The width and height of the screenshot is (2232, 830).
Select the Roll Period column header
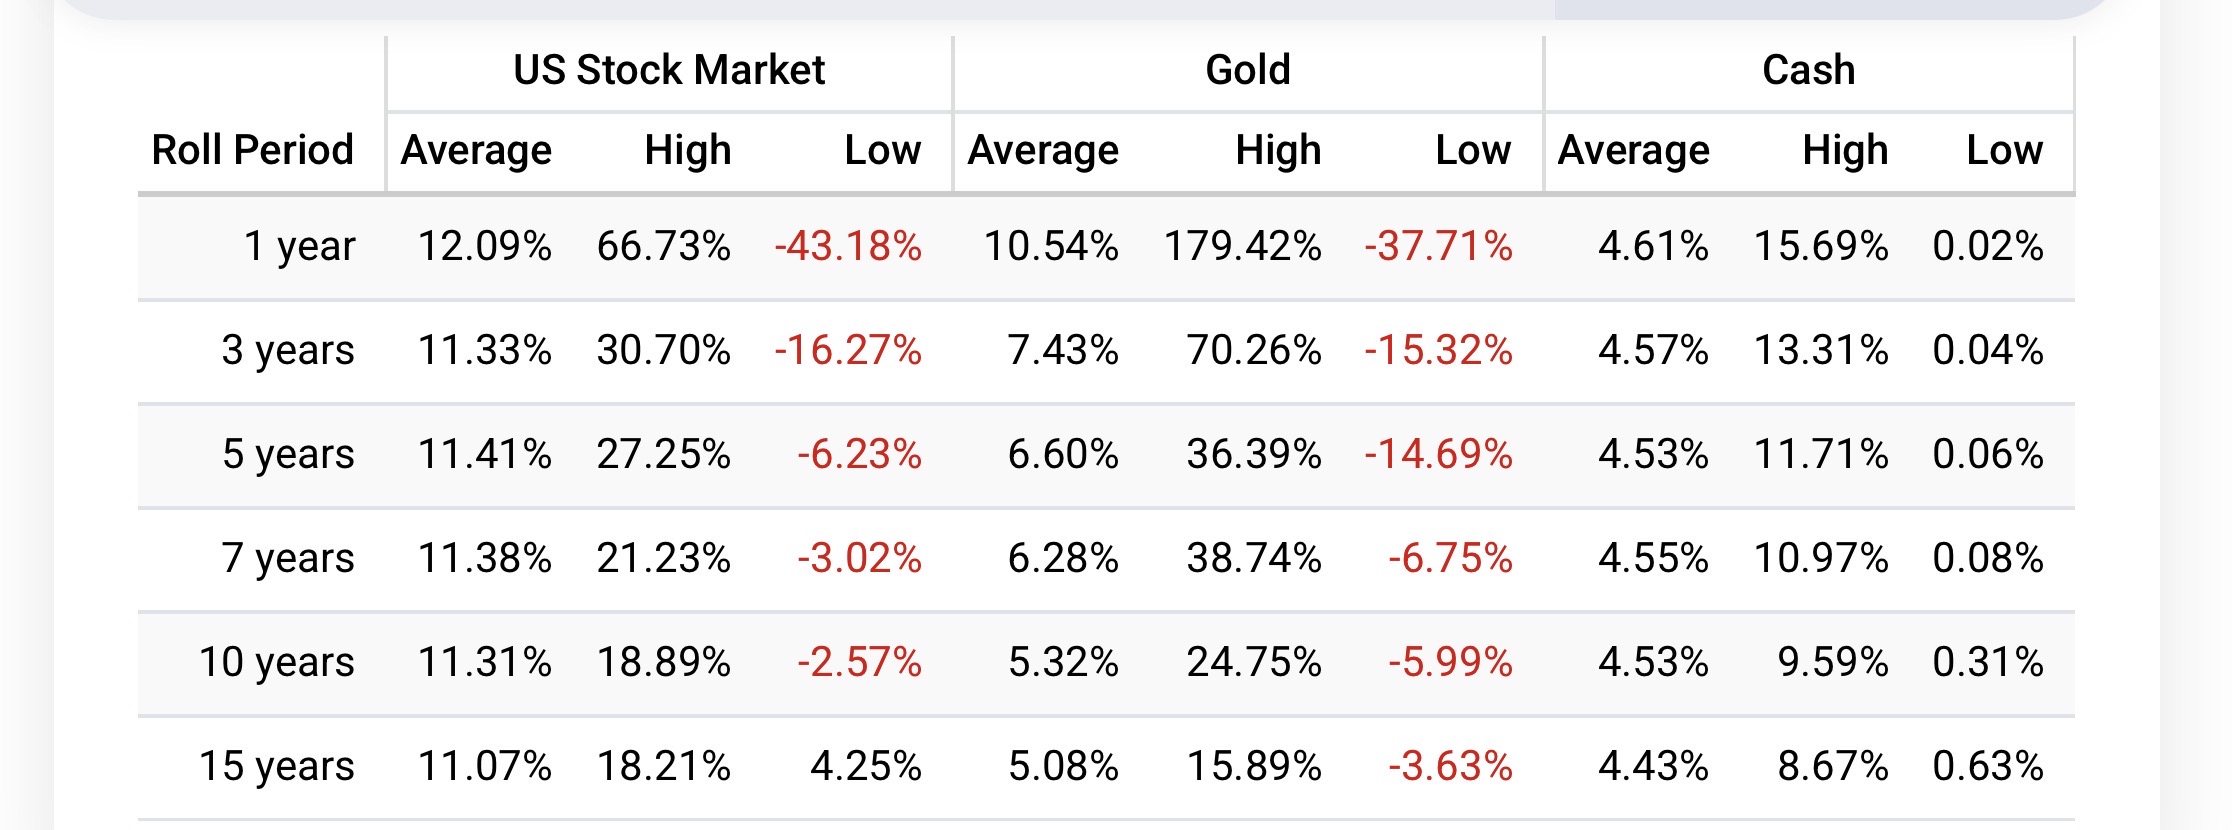point(253,150)
